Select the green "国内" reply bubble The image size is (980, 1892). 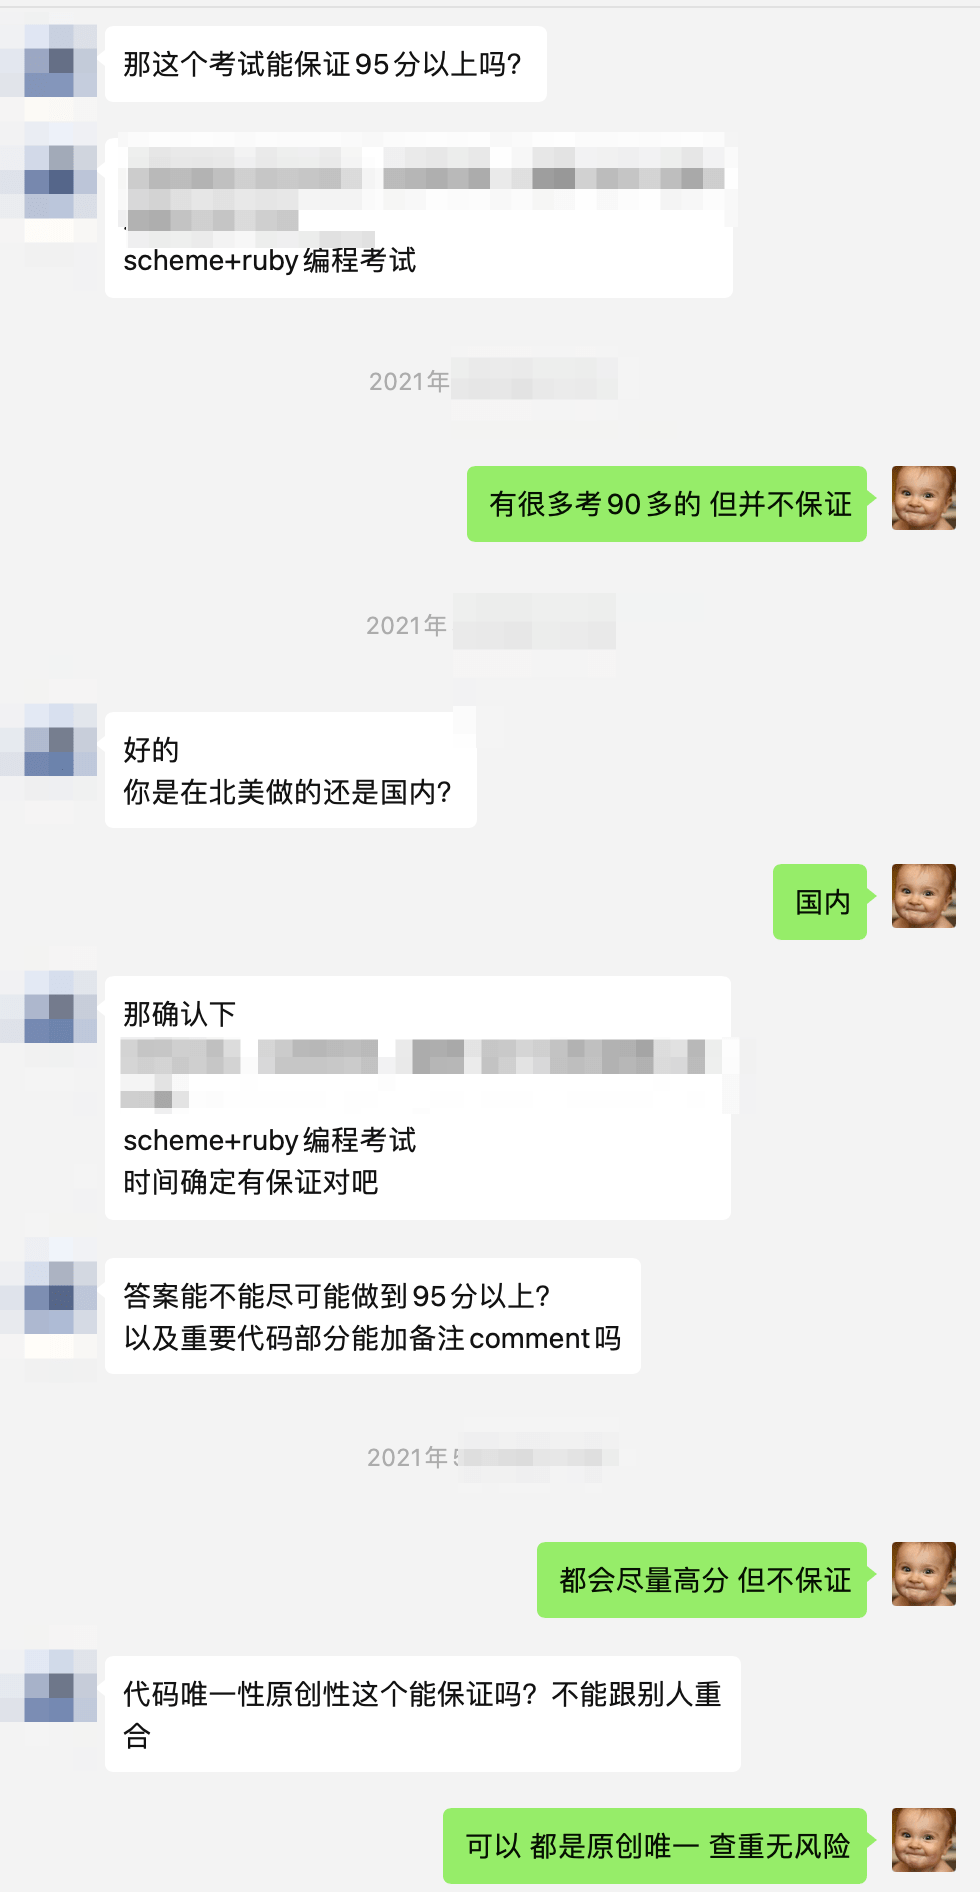[820, 902]
